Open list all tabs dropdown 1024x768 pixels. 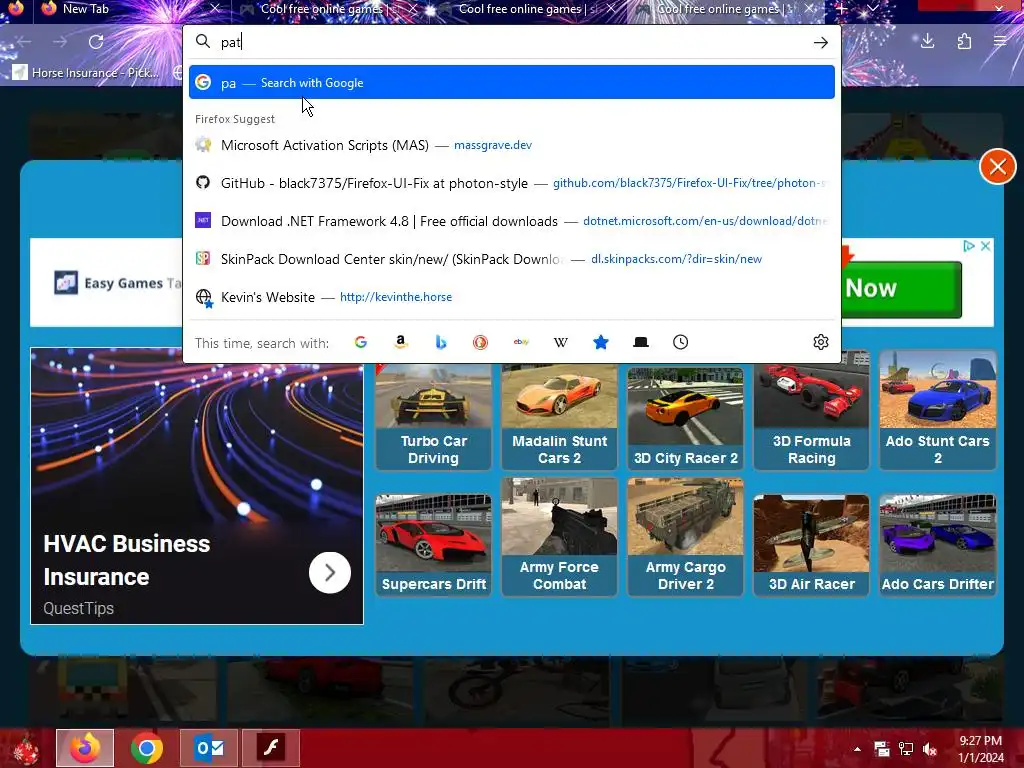872,8
